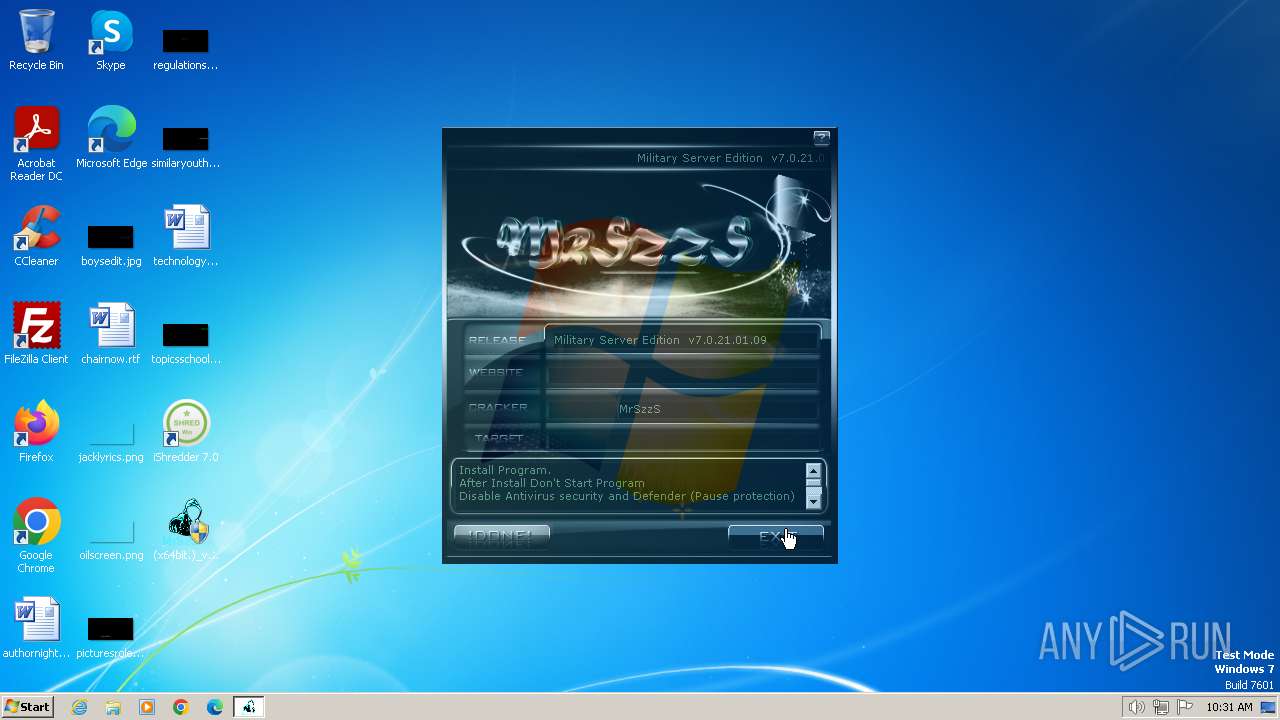Click the RELEASE field showing Military Server Edition
1280x720 pixels.
click(683, 340)
